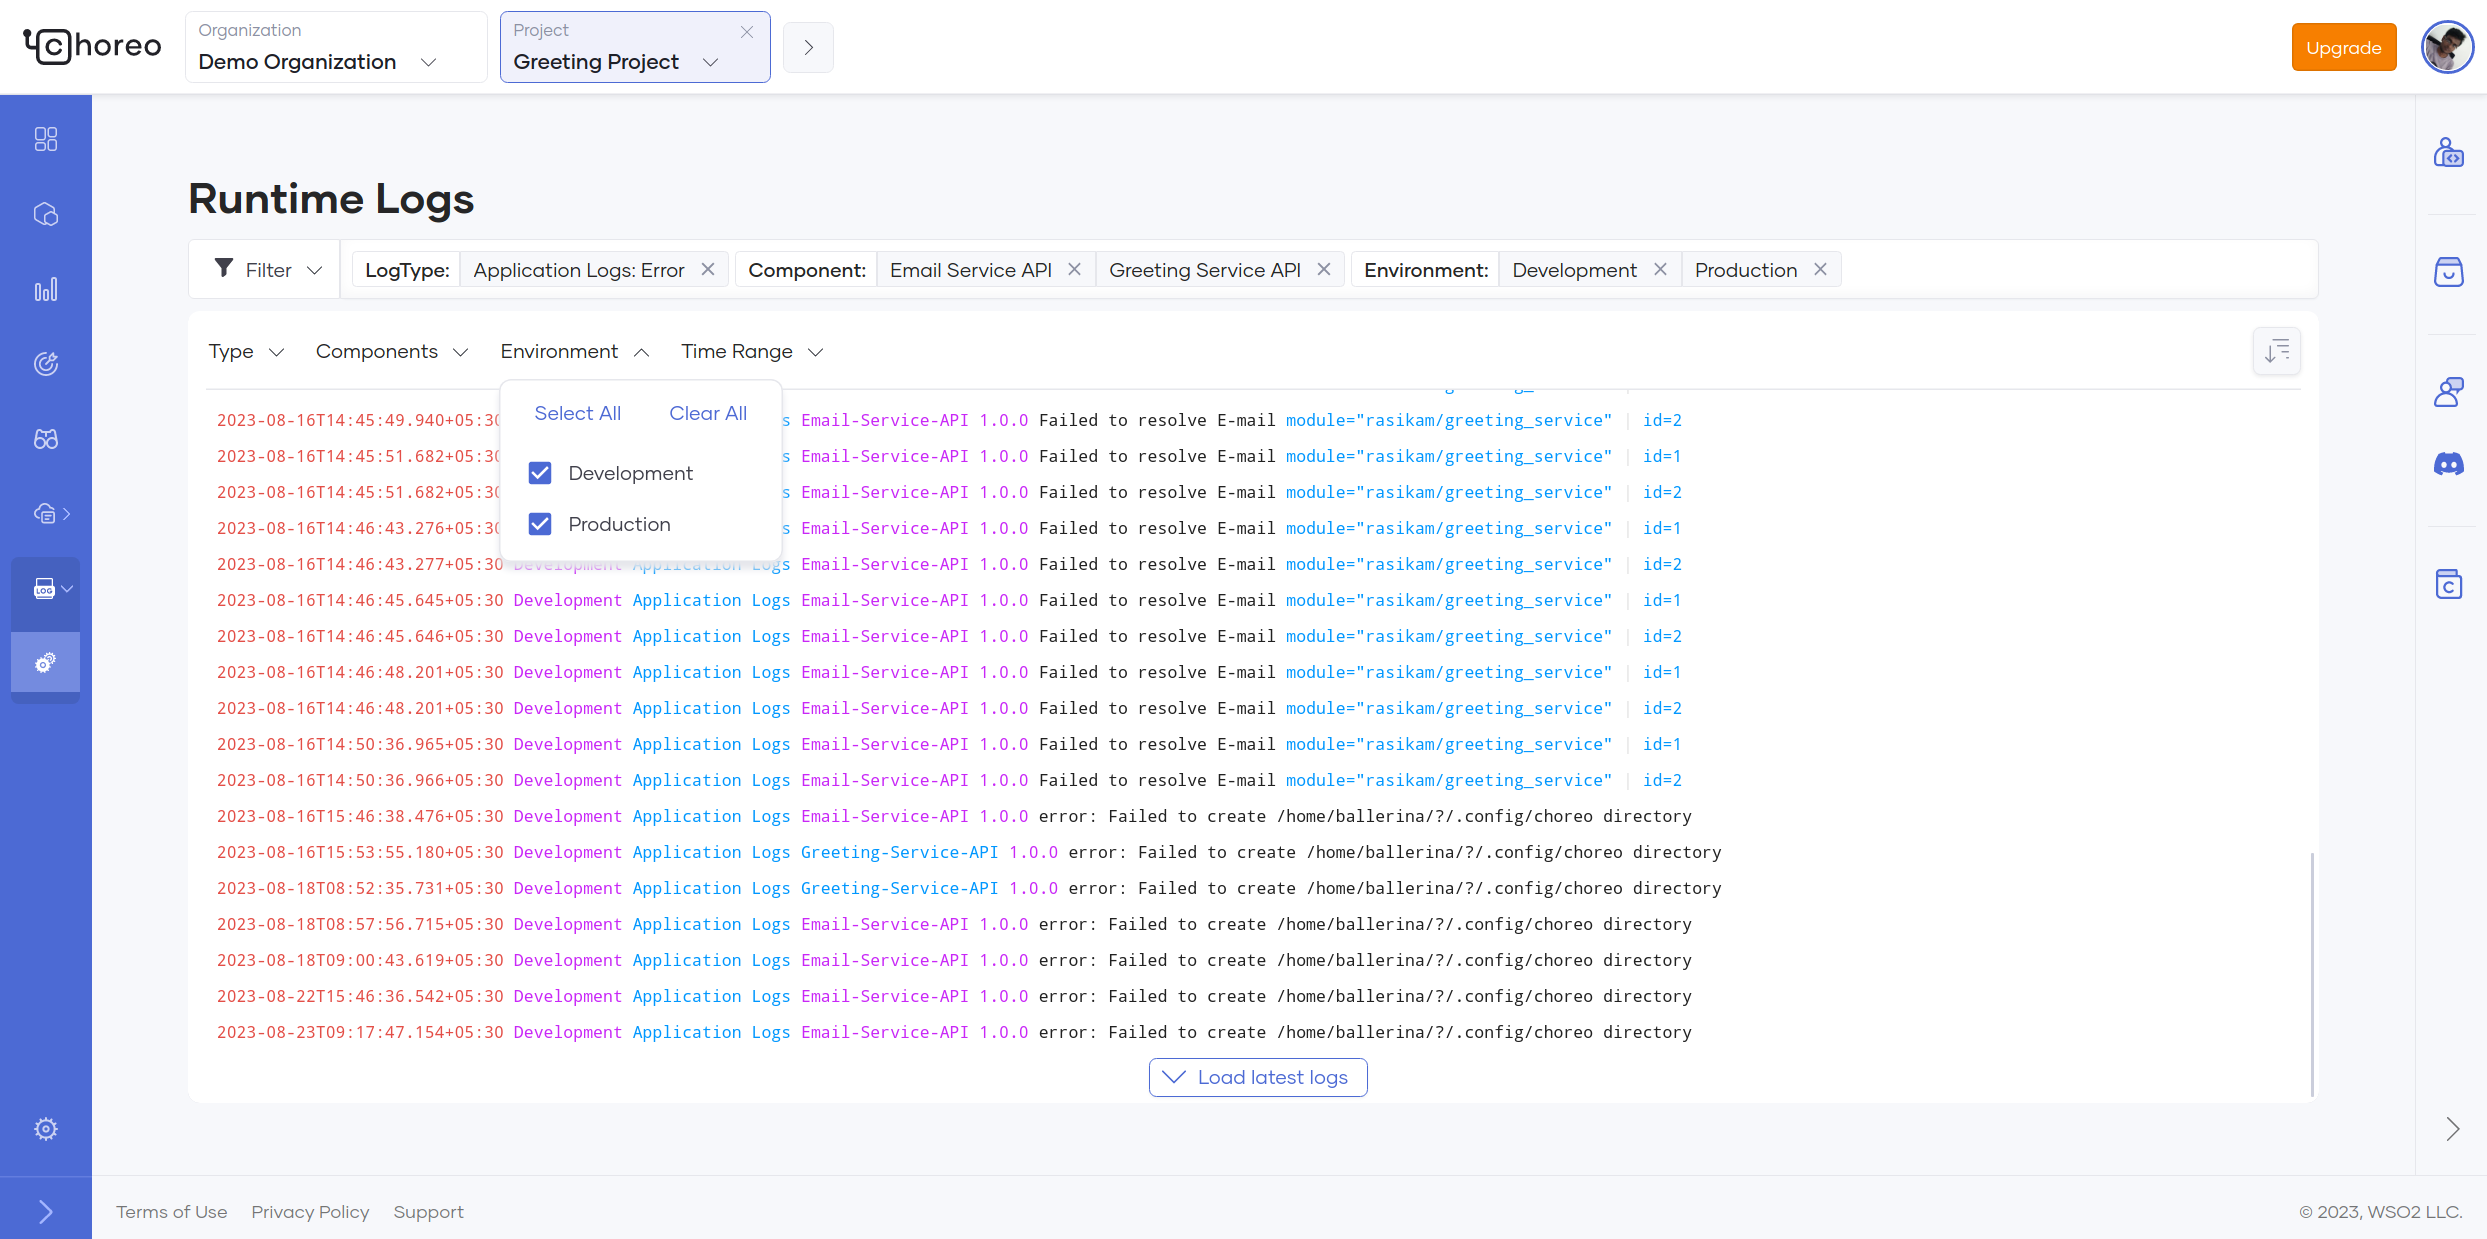Click the Runtime Logs heading

click(x=331, y=199)
